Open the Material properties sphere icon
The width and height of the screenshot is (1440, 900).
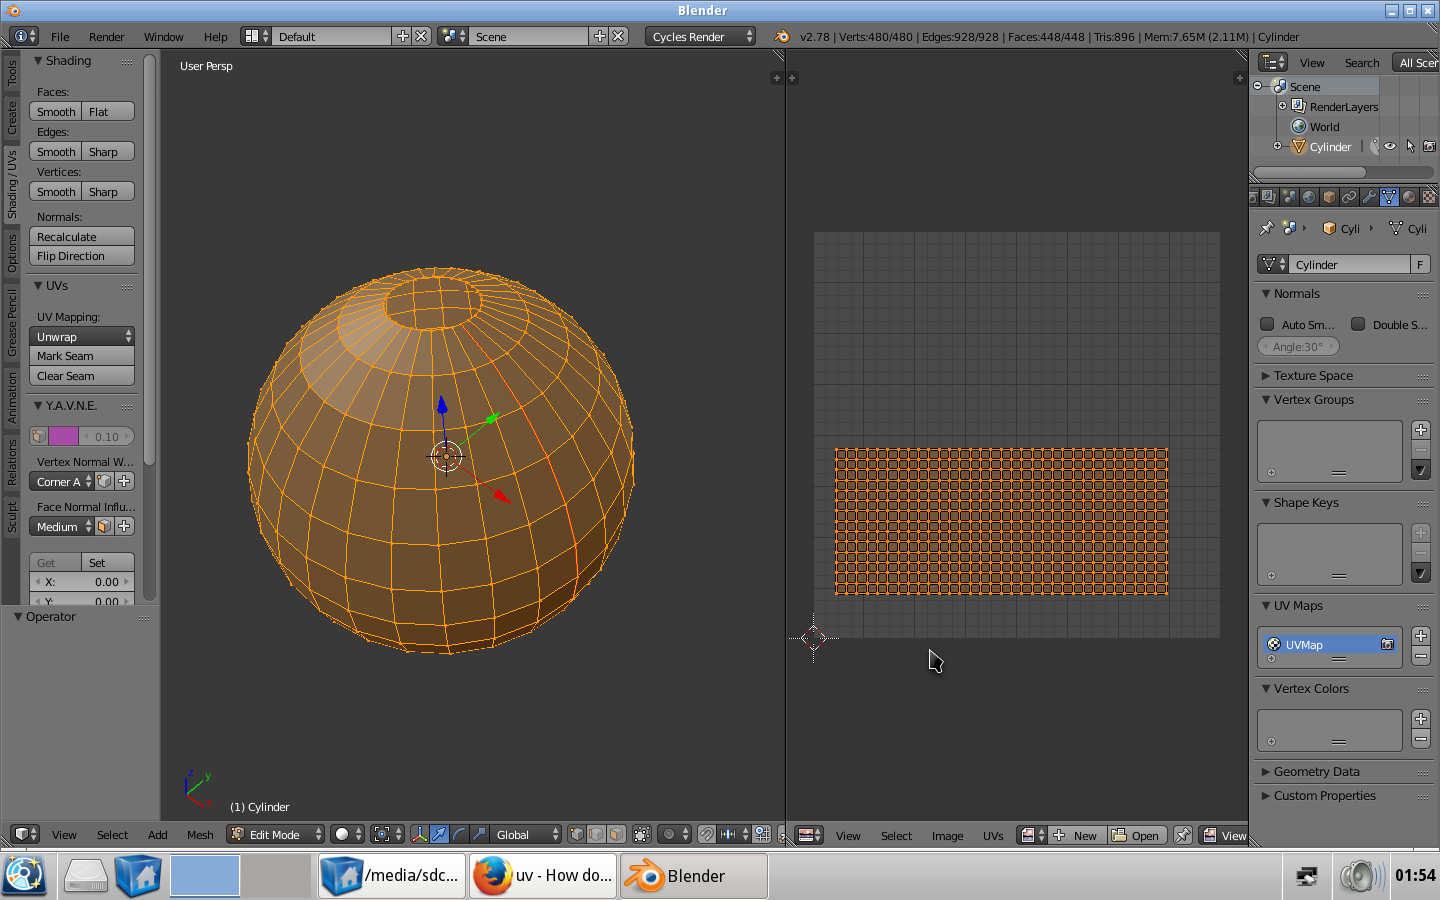(x=1409, y=197)
